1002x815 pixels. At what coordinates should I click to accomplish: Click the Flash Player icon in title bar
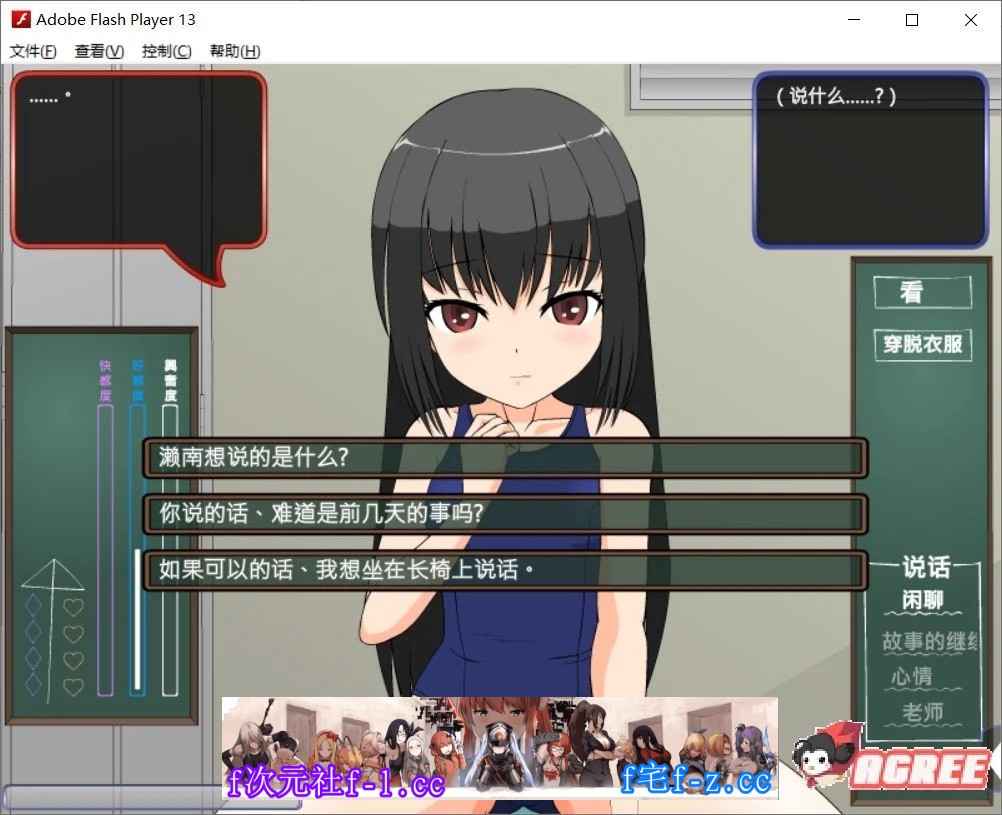pyautogui.click(x=20, y=19)
